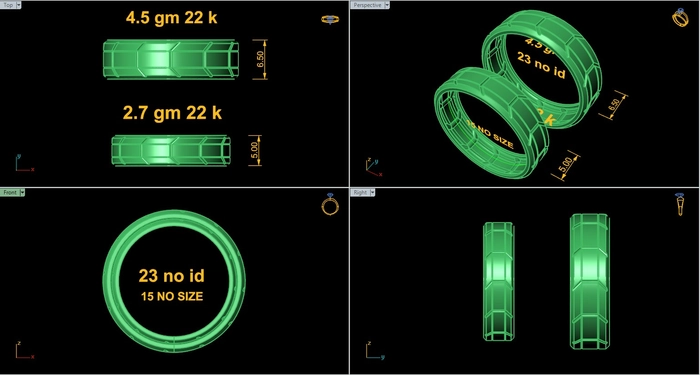The image size is (700, 375).
Task: Activate the Perspective viewport title label
Action: point(367,5)
